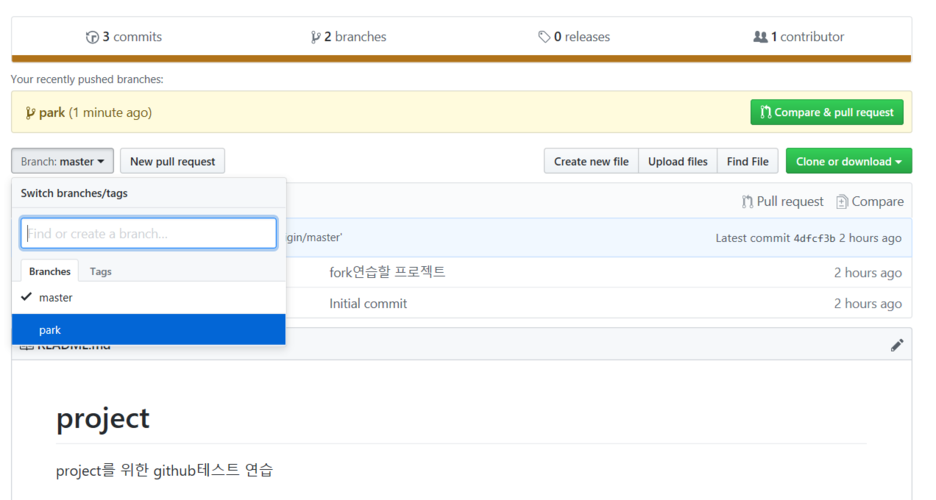Click 'Switch branches/tags' header text

coord(74,193)
